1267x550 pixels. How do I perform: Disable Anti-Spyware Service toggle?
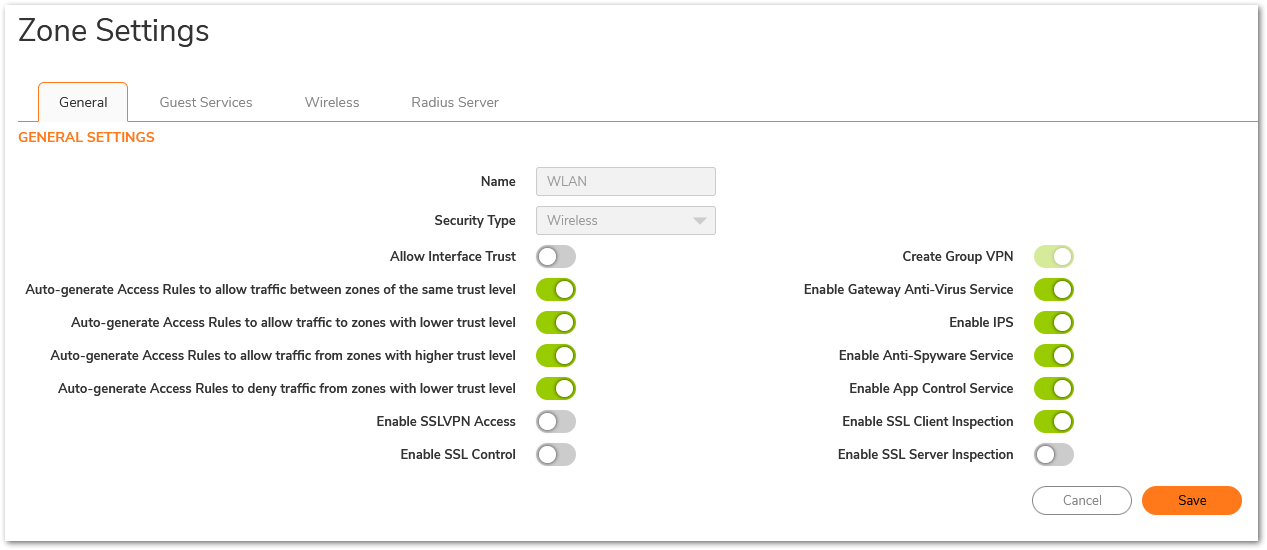1053,356
